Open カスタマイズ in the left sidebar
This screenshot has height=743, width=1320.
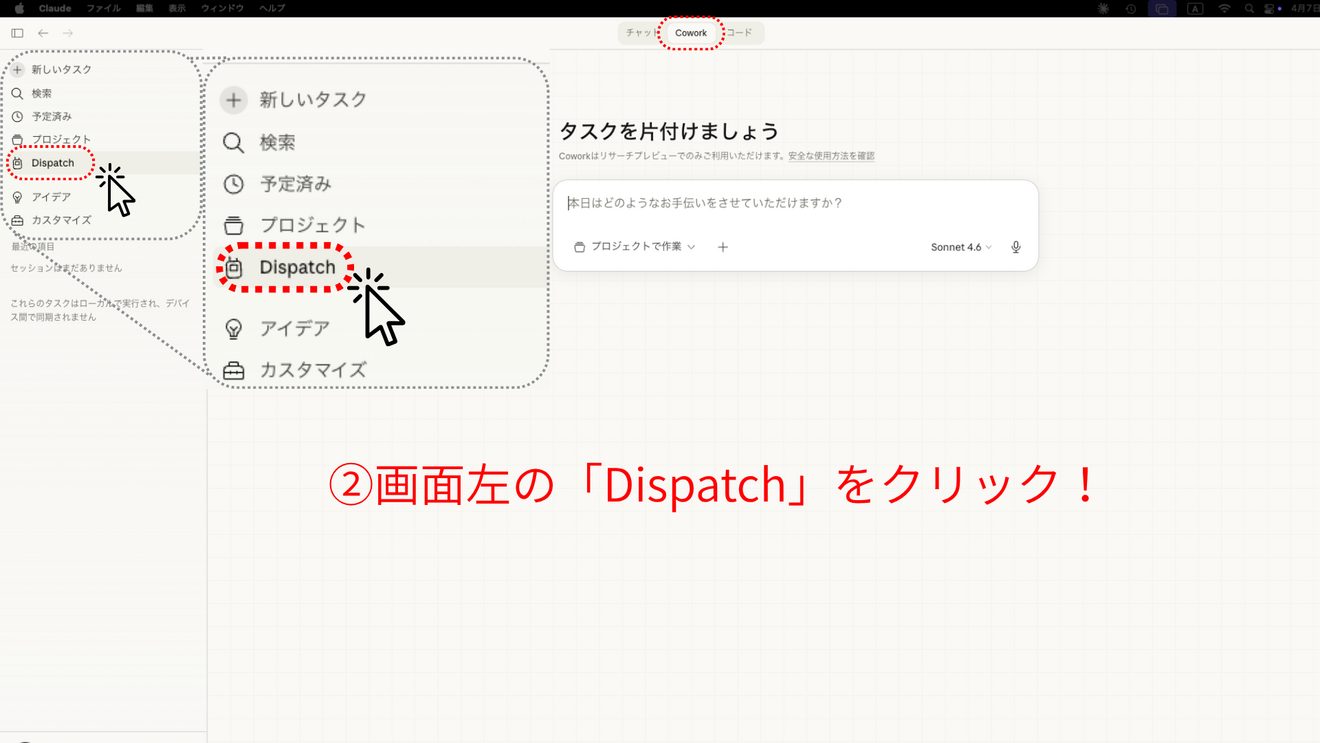(52, 220)
